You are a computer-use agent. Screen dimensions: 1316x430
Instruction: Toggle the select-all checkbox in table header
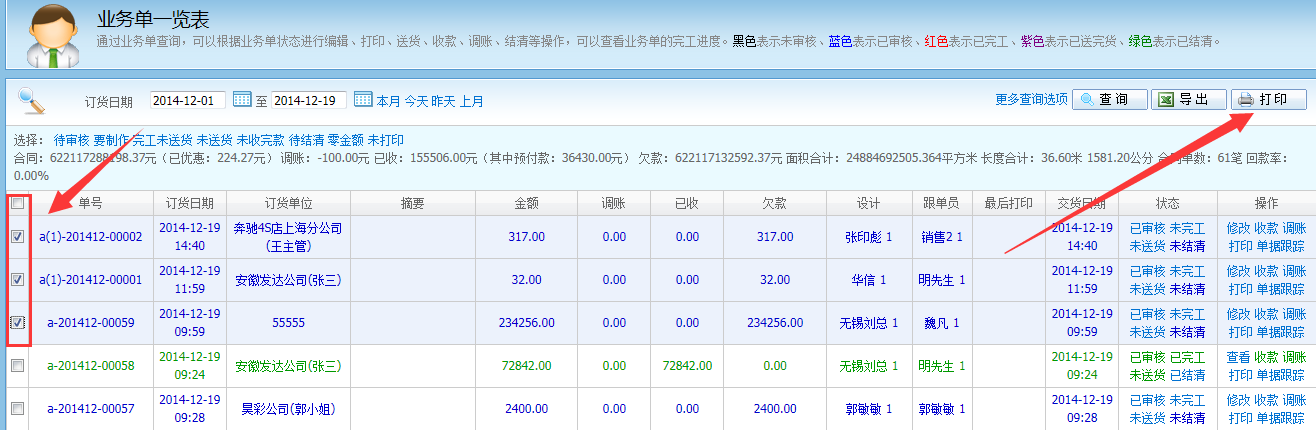pyautogui.click(x=17, y=203)
